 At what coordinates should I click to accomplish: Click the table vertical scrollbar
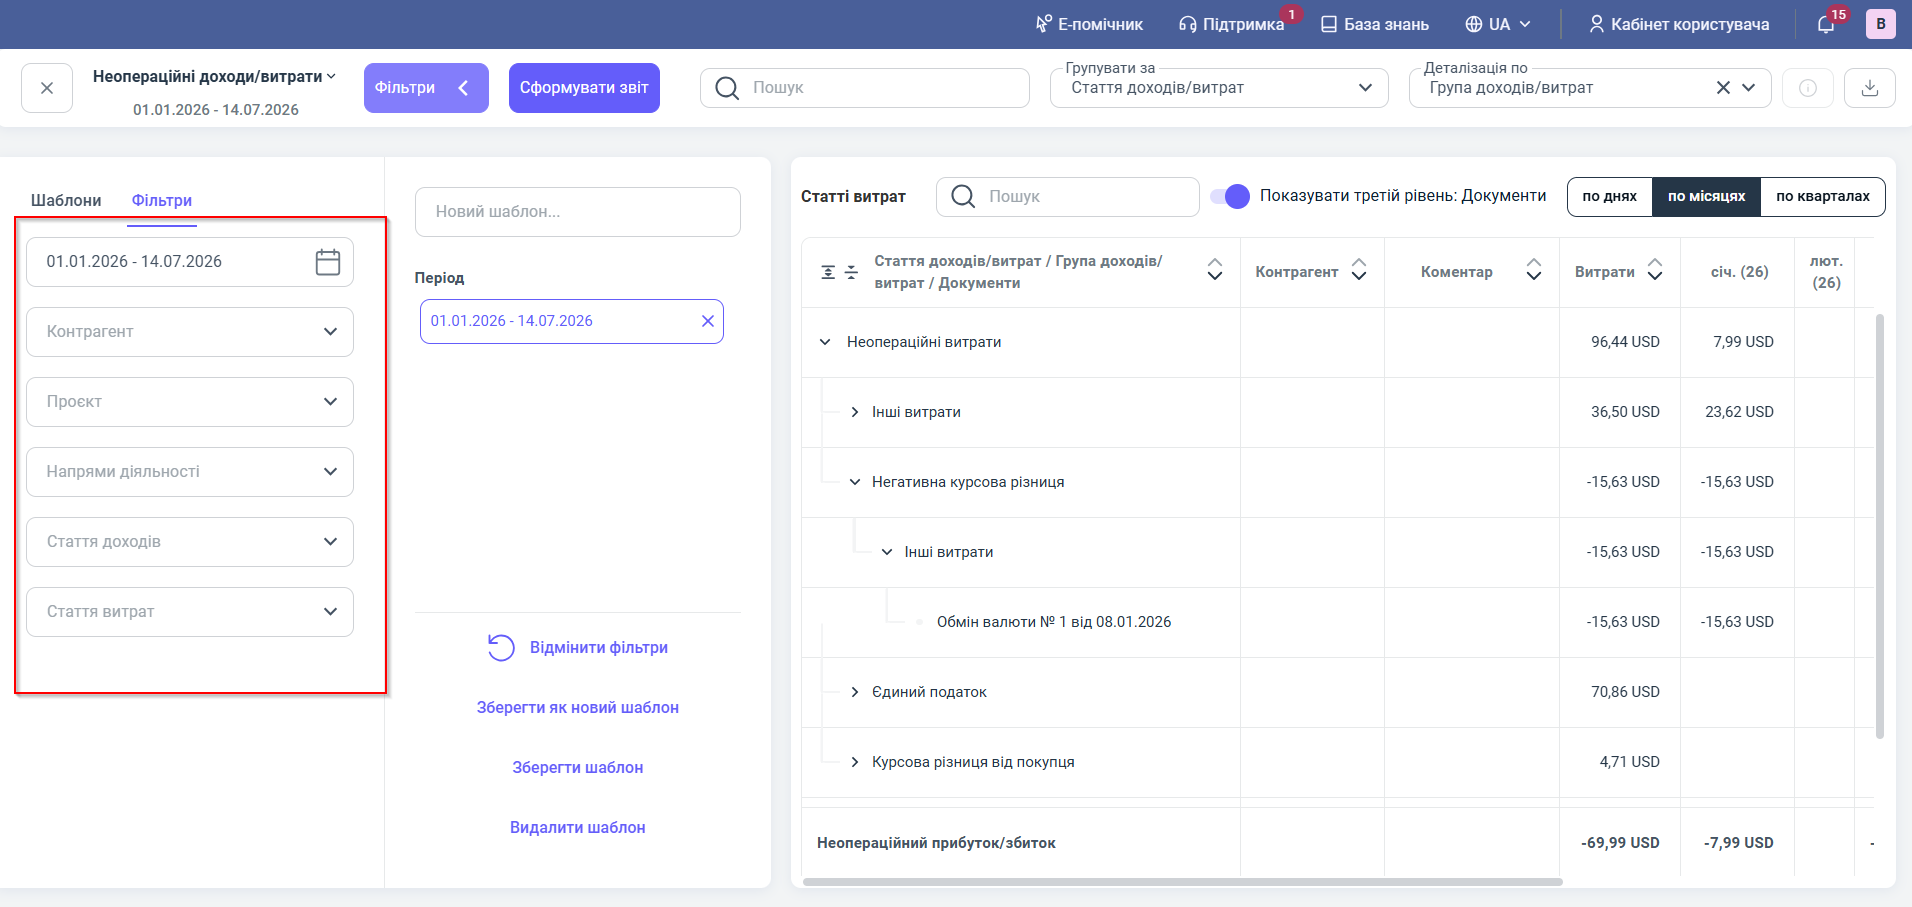1880,526
